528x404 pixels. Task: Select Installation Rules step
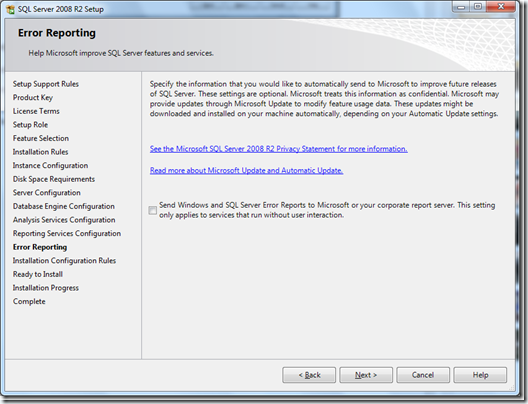(40, 152)
